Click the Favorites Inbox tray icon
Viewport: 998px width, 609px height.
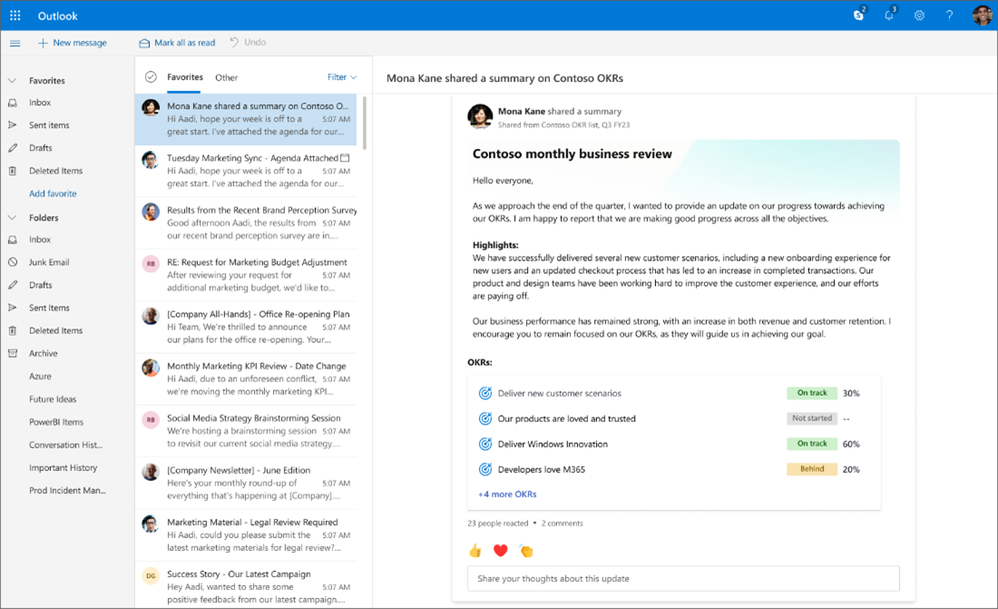(12, 102)
